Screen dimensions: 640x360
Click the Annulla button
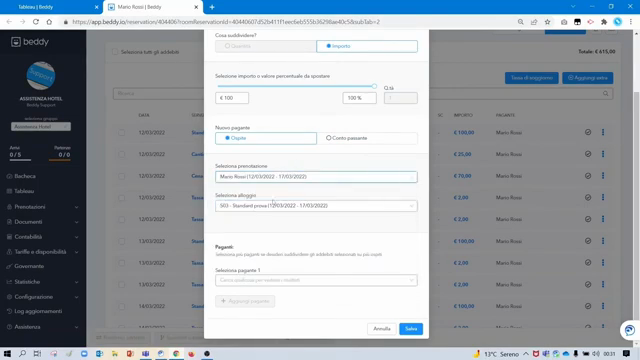pyautogui.click(x=382, y=329)
